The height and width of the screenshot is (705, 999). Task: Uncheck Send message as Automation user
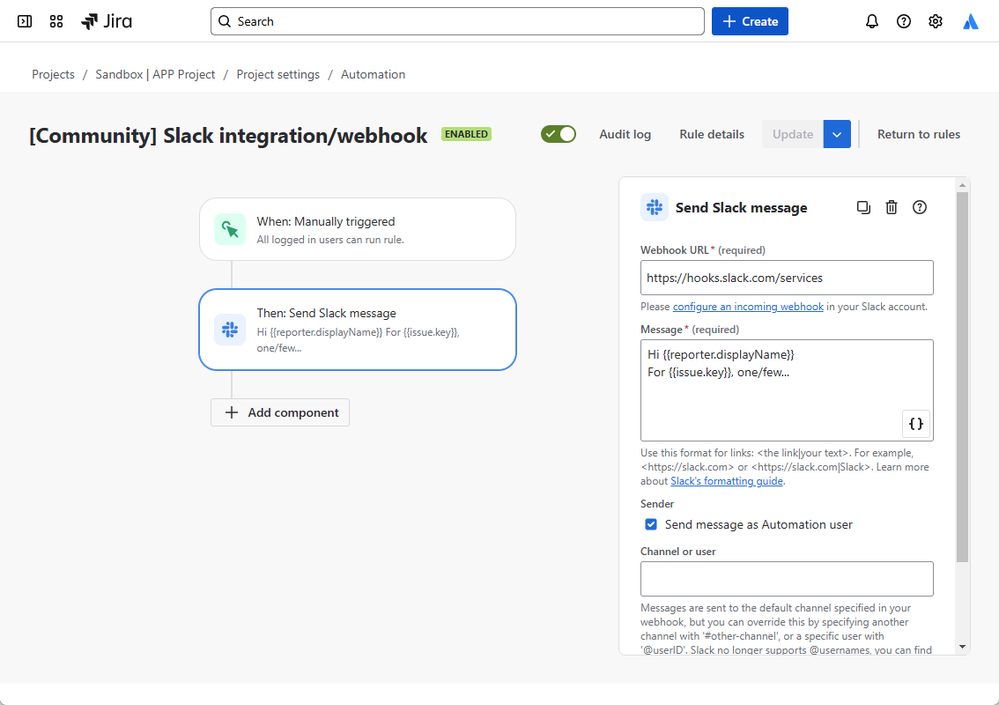pos(649,524)
